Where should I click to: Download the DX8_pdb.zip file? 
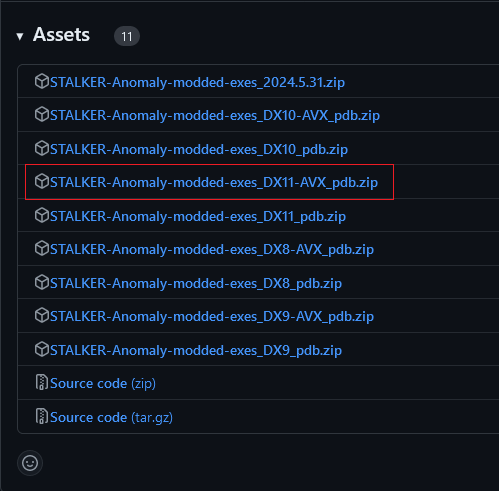tap(196, 284)
